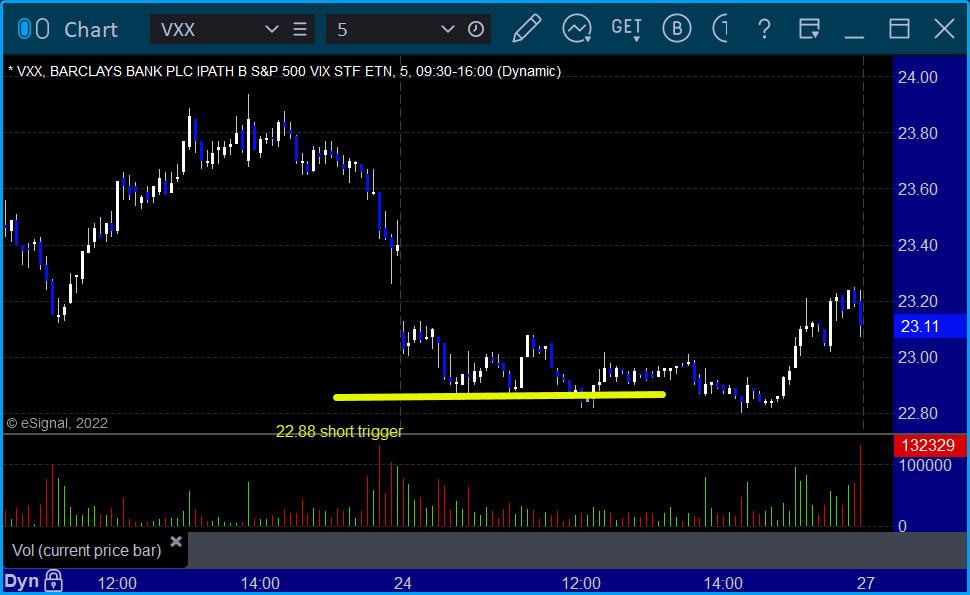This screenshot has height=595, width=970.
Task: Click the 27 date label on time axis
Action: pos(865,583)
